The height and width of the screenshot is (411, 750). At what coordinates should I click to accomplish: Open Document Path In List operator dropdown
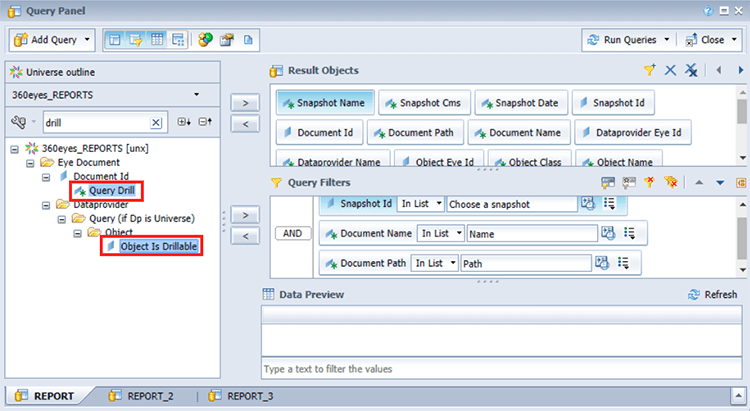[x=434, y=263]
